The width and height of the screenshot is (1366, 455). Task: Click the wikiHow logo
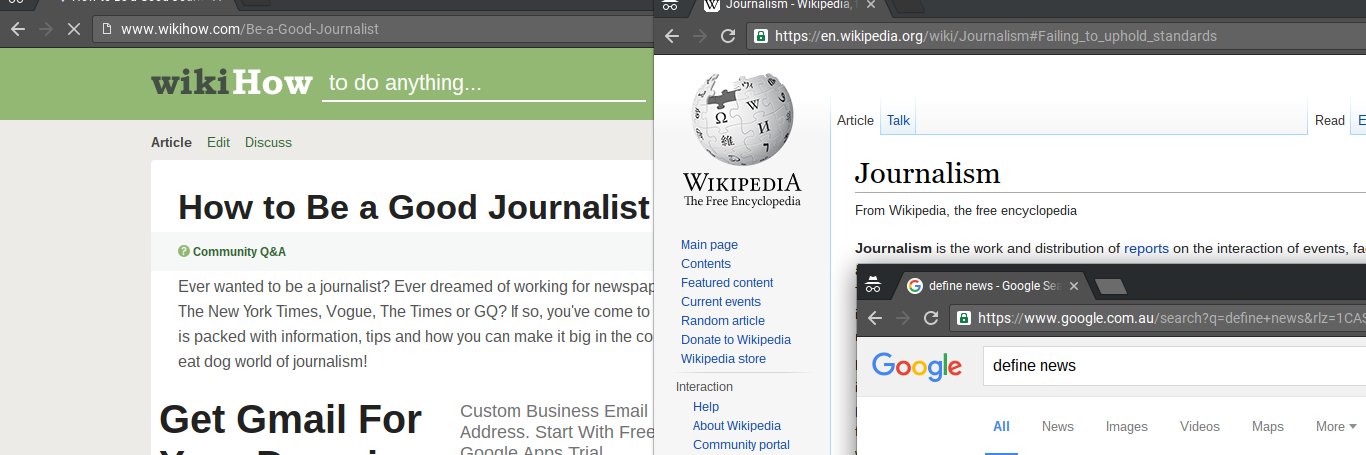coord(231,83)
